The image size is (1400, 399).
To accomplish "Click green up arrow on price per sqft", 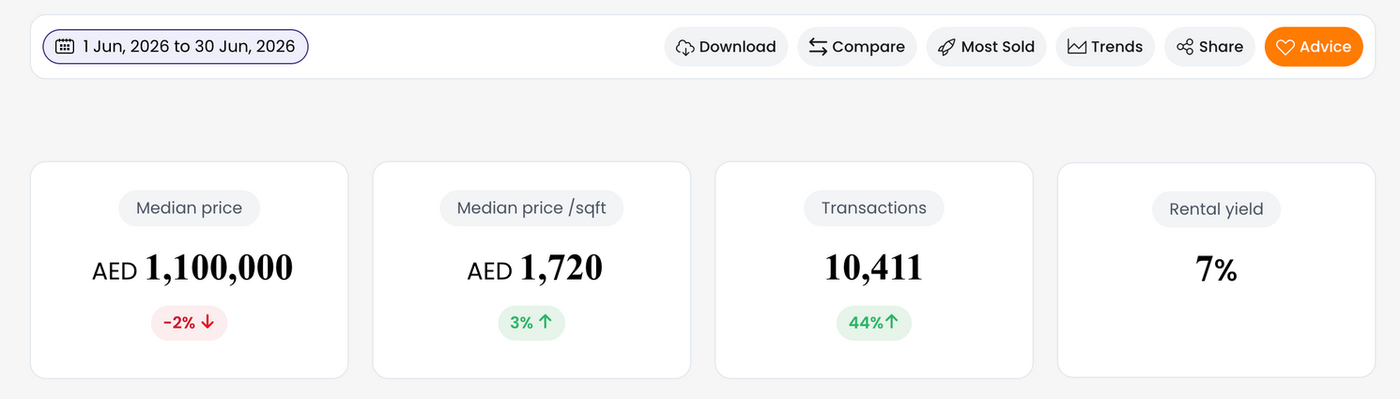I will [545, 323].
